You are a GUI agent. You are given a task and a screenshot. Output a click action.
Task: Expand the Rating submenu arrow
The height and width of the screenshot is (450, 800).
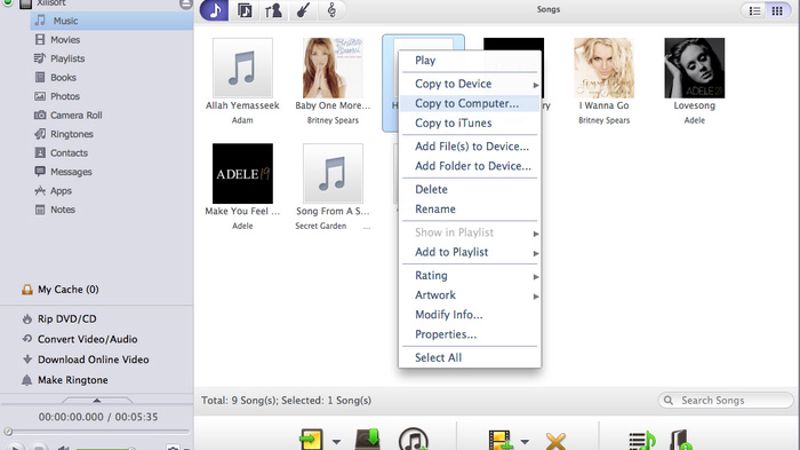[x=536, y=277]
